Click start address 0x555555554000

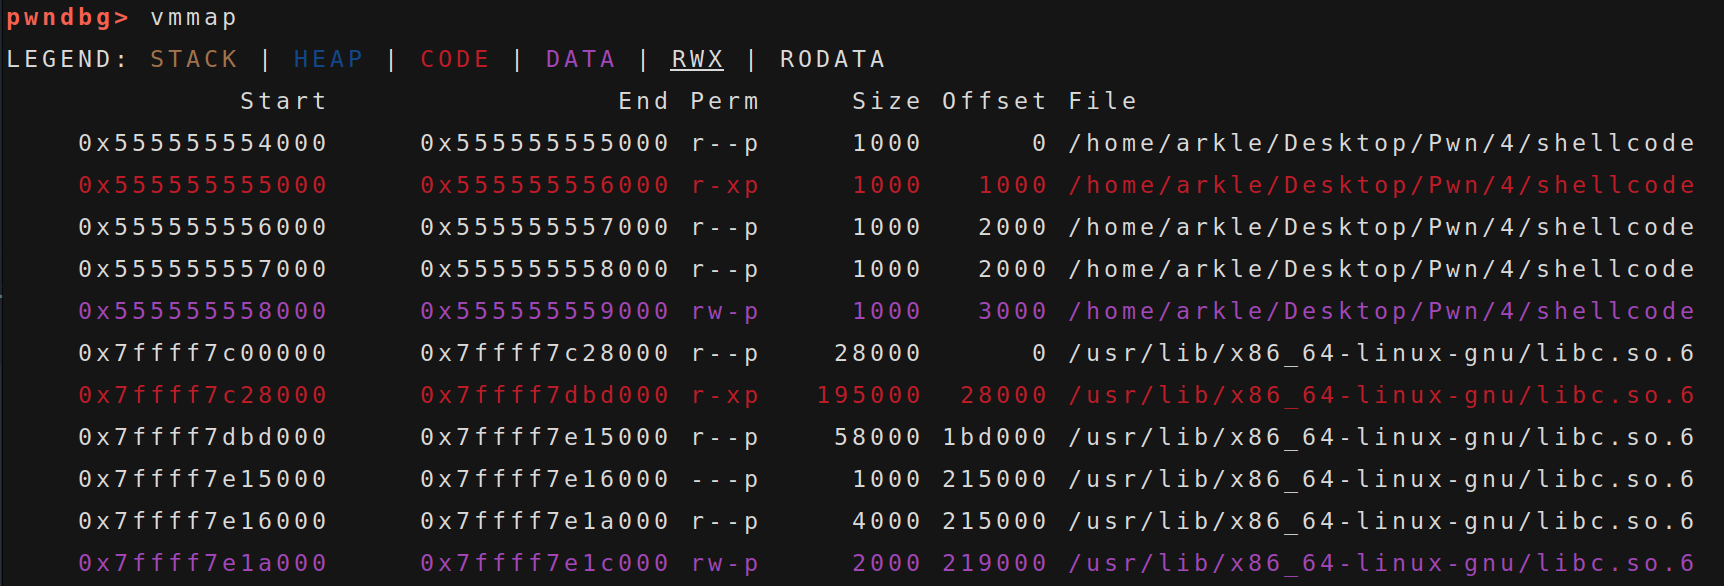[x=203, y=144]
